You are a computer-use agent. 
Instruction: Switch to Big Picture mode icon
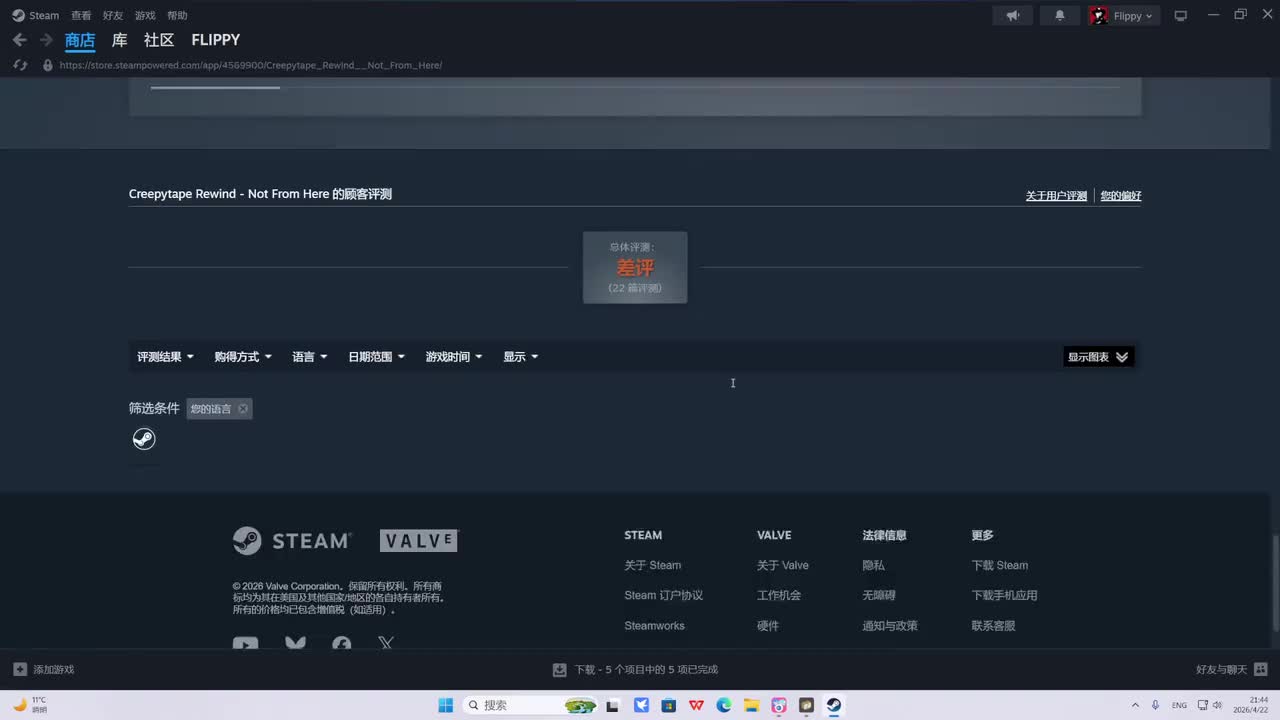tap(1181, 15)
